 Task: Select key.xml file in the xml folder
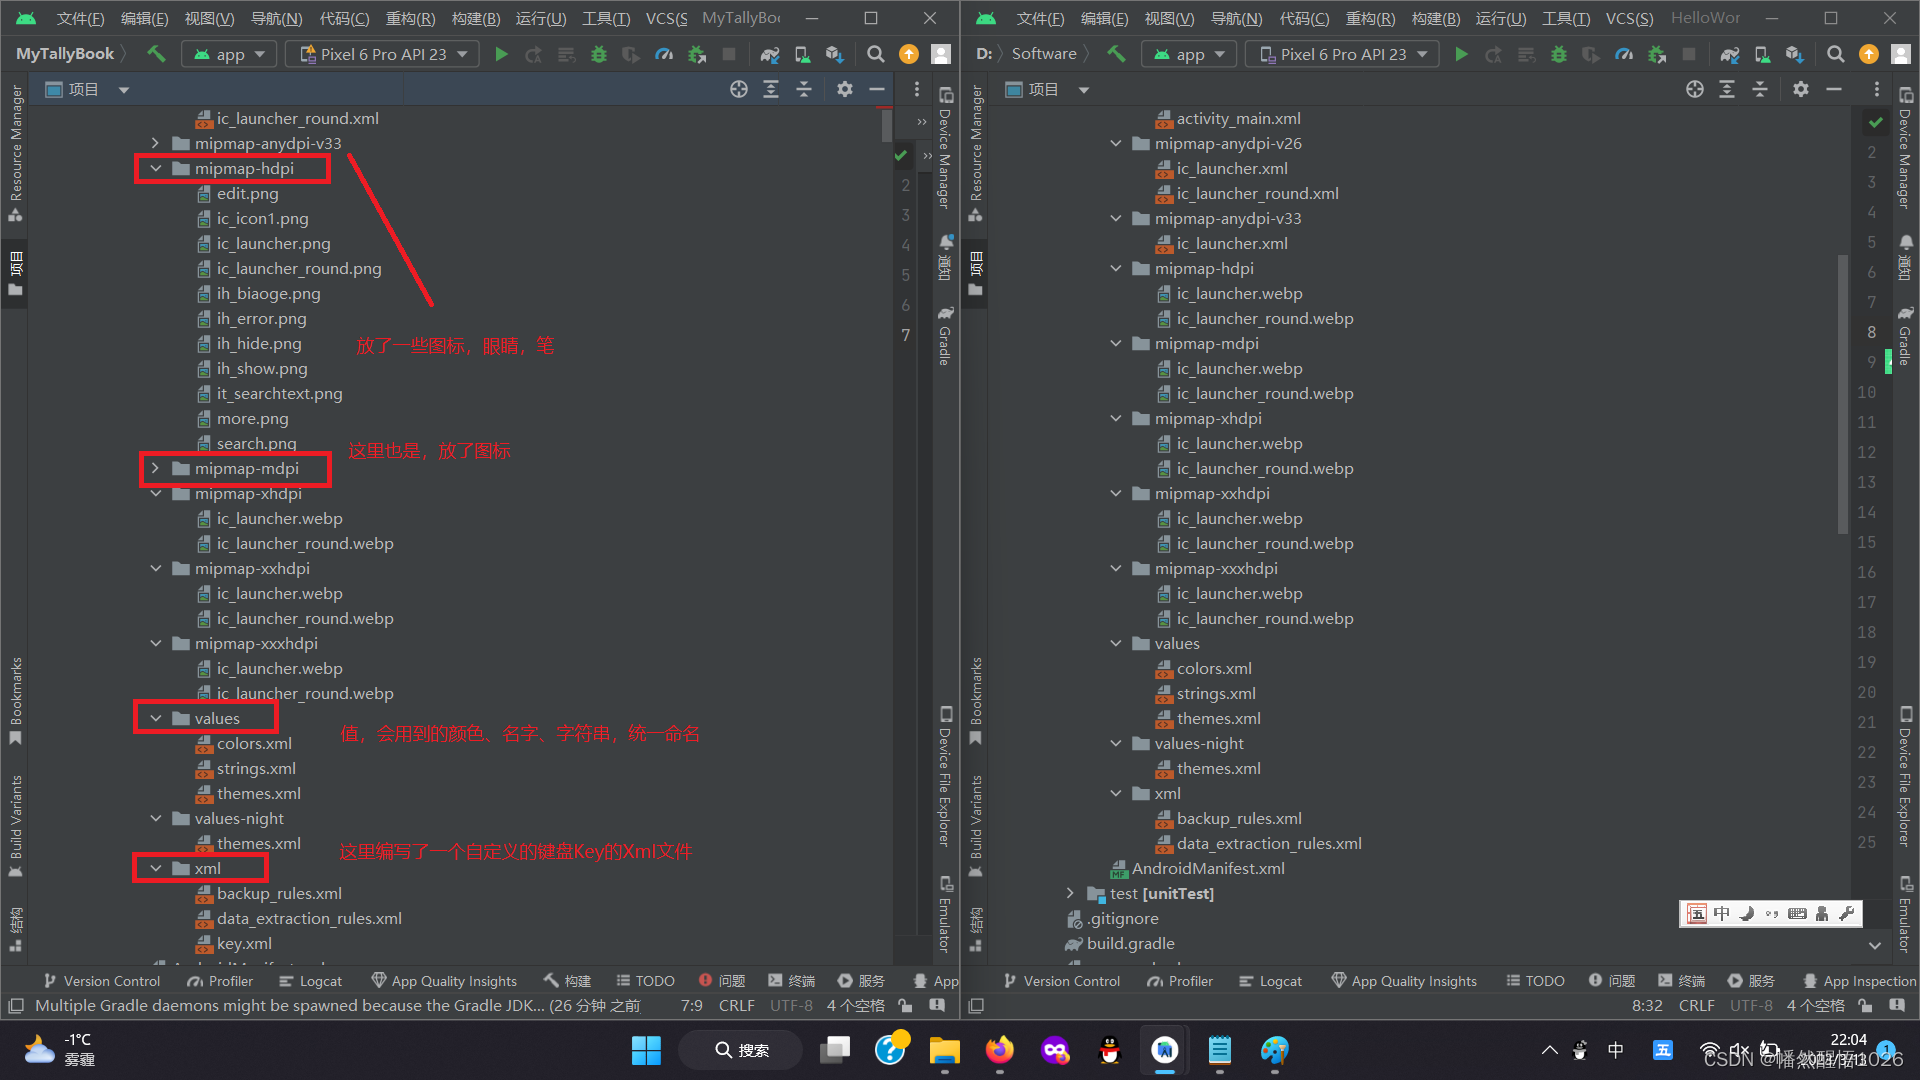(x=244, y=943)
